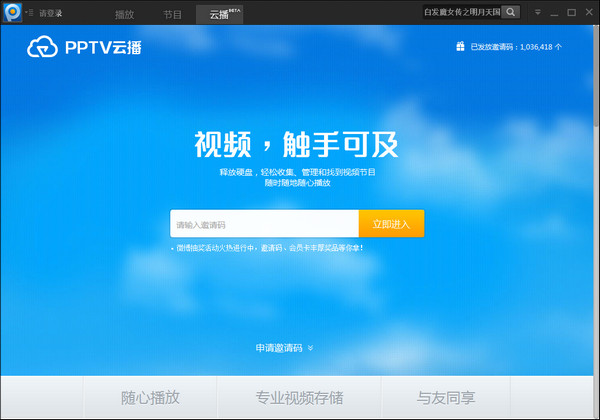Click the gift icon beside invitation count
The height and width of the screenshot is (420, 600).
click(x=460, y=46)
